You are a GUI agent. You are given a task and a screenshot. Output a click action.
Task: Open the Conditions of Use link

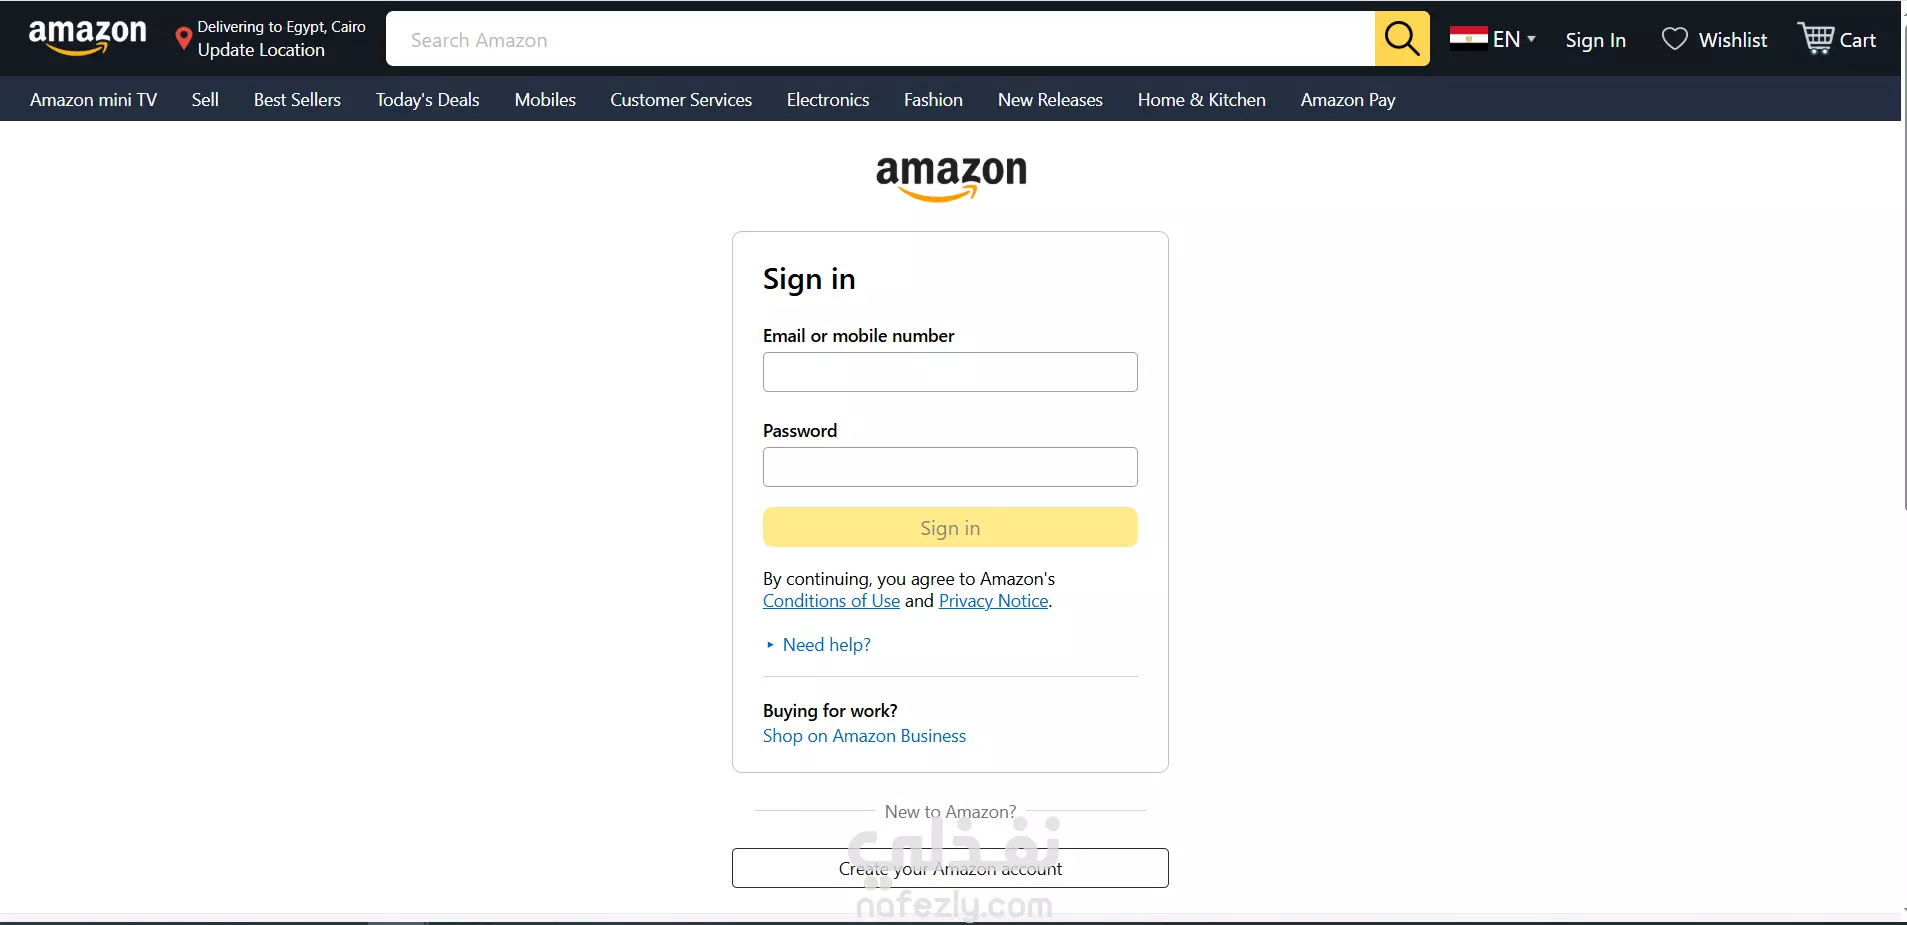click(831, 601)
